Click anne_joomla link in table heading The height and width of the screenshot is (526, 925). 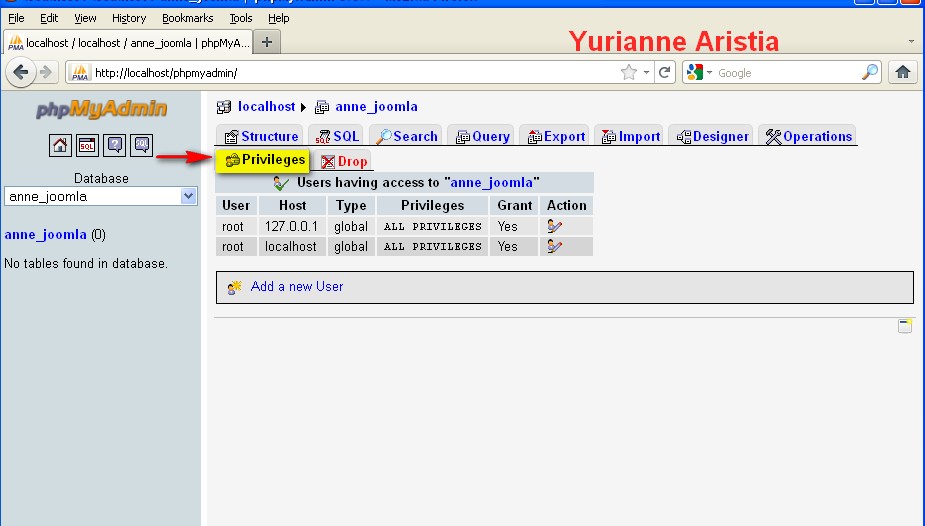pyautogui.click(x=491, y=183)
